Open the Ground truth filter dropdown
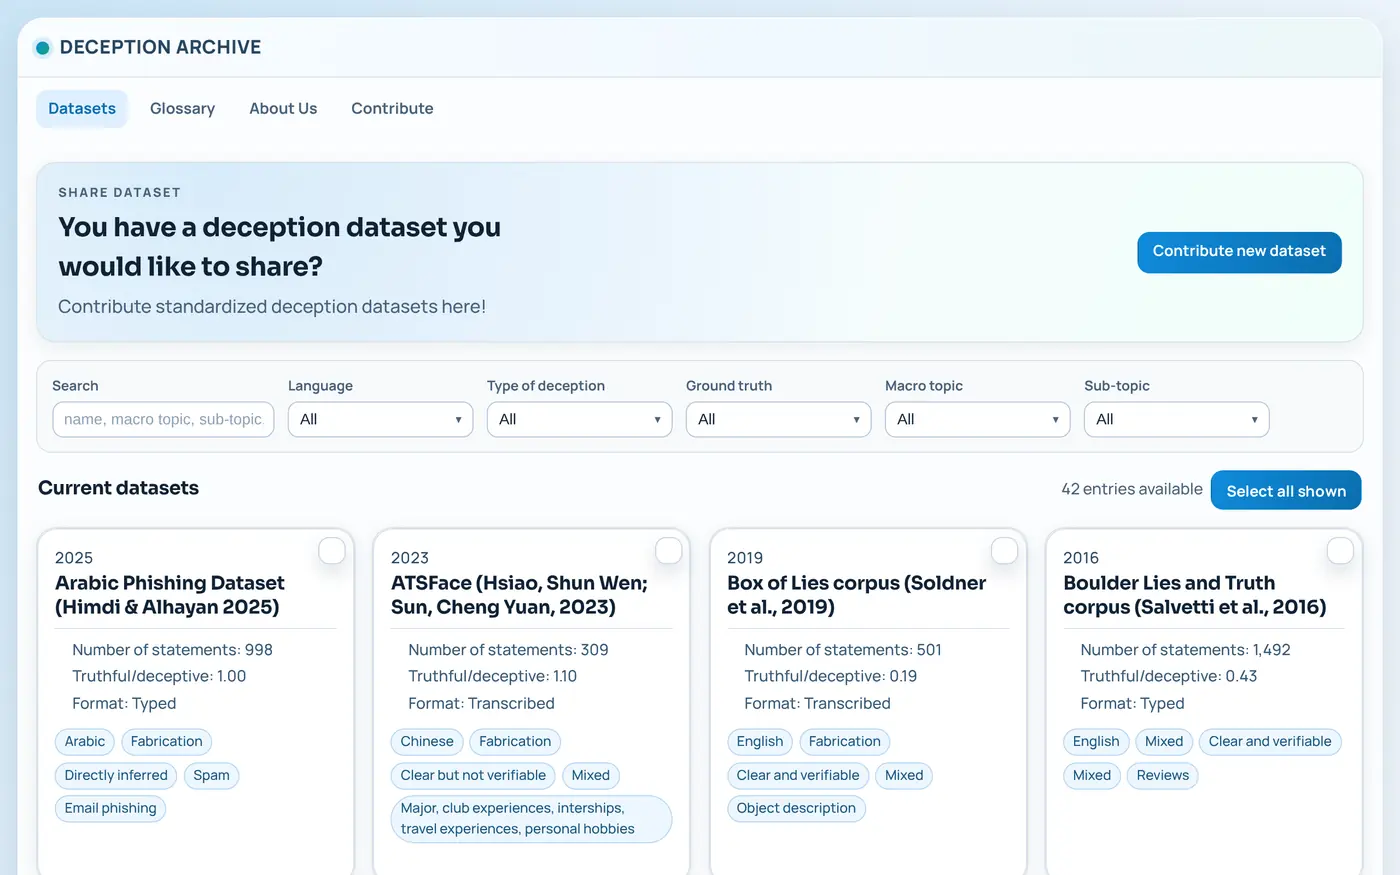Viewport: 1400px width, 875px height. (778, 420)
